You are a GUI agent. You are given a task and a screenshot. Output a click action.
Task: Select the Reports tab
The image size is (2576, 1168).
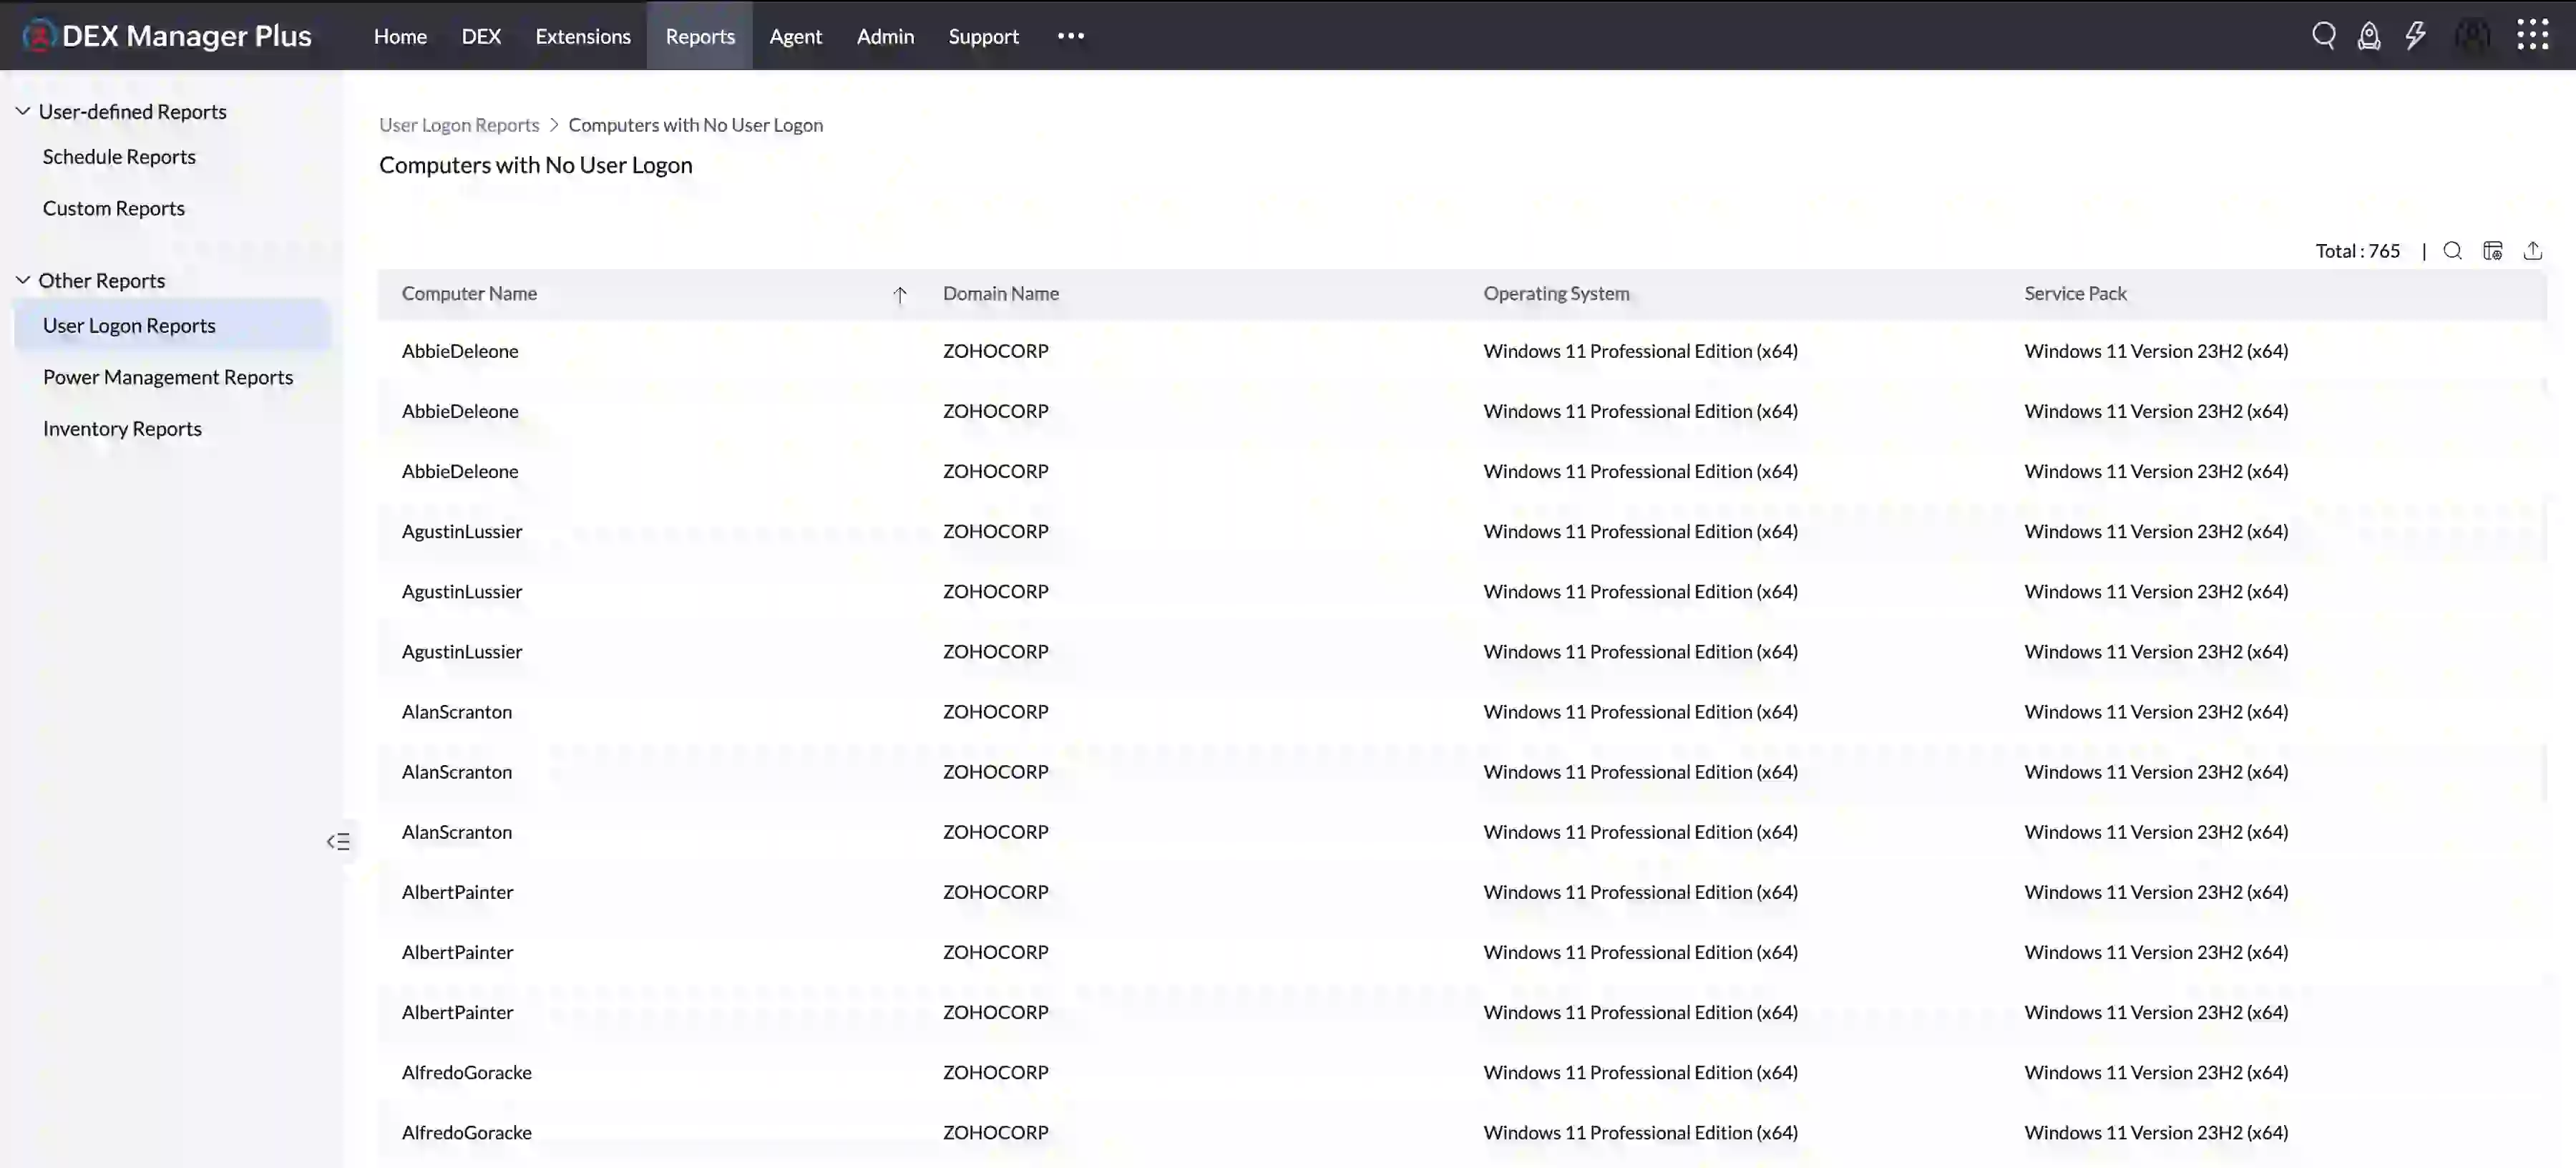[x=700, y=36]
